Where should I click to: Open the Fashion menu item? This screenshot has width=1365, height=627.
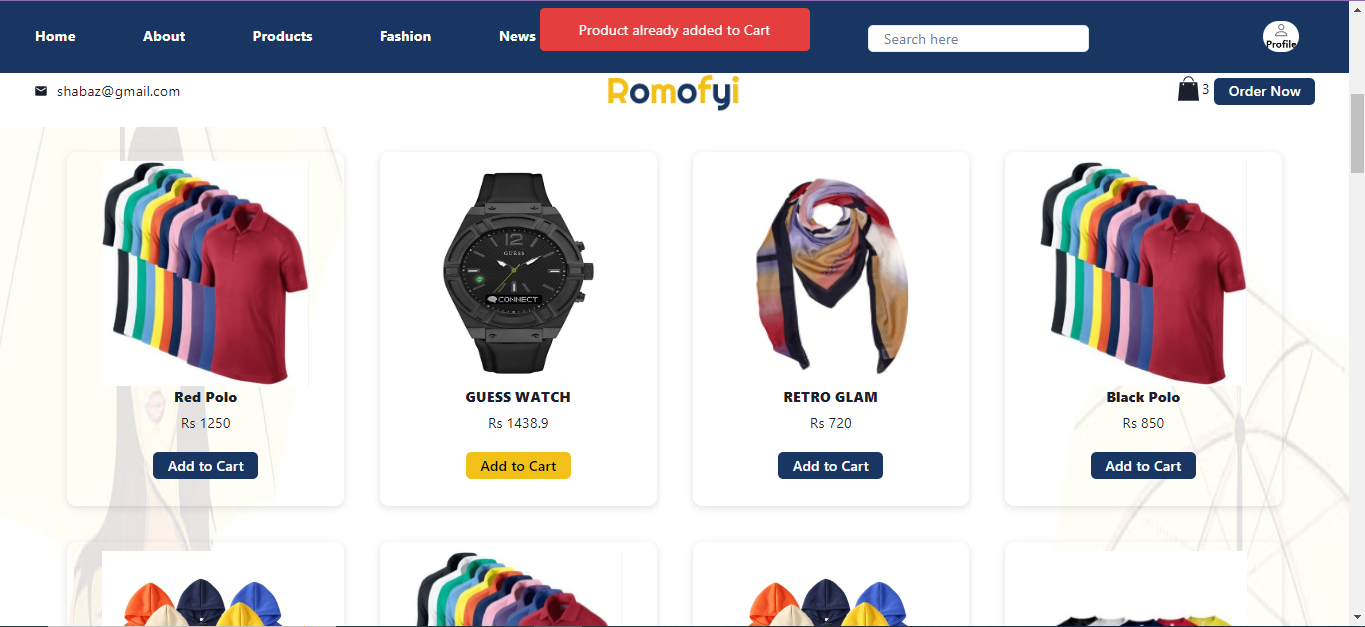(405, 36)
